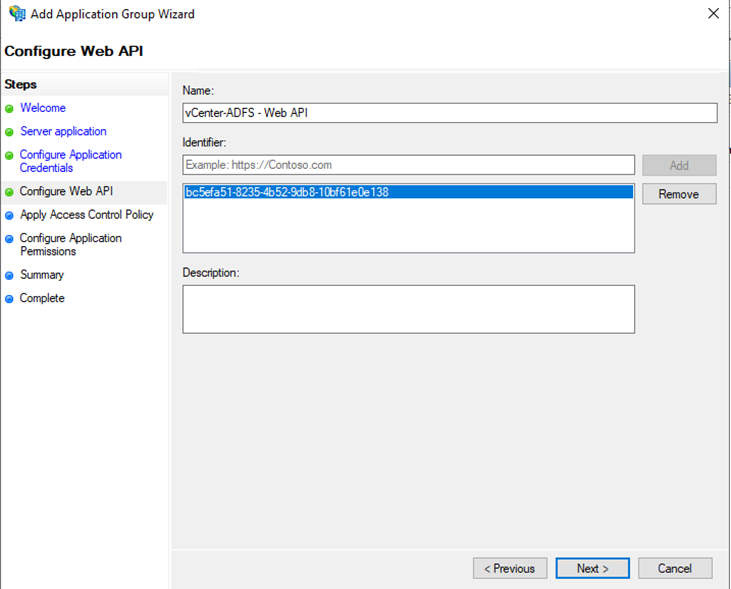
Task: Click the Name text field
Action: 449,113
